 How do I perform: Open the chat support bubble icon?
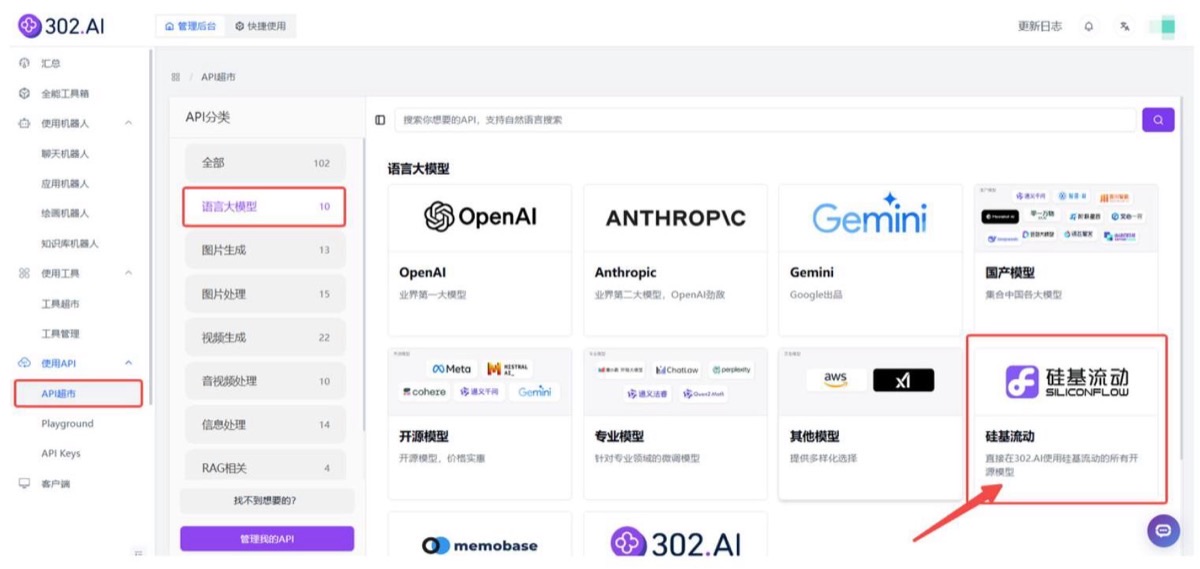pos(1163,531)
